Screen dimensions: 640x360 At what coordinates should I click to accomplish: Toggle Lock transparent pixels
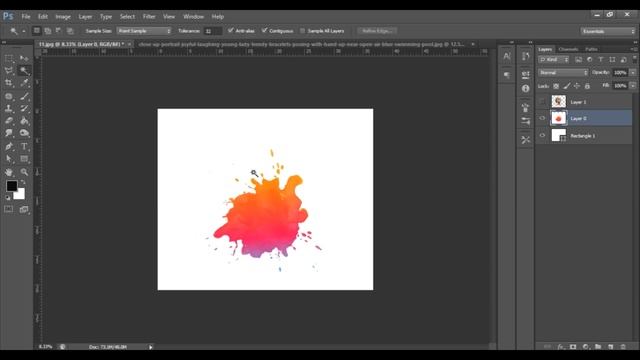tap(556, 86)
